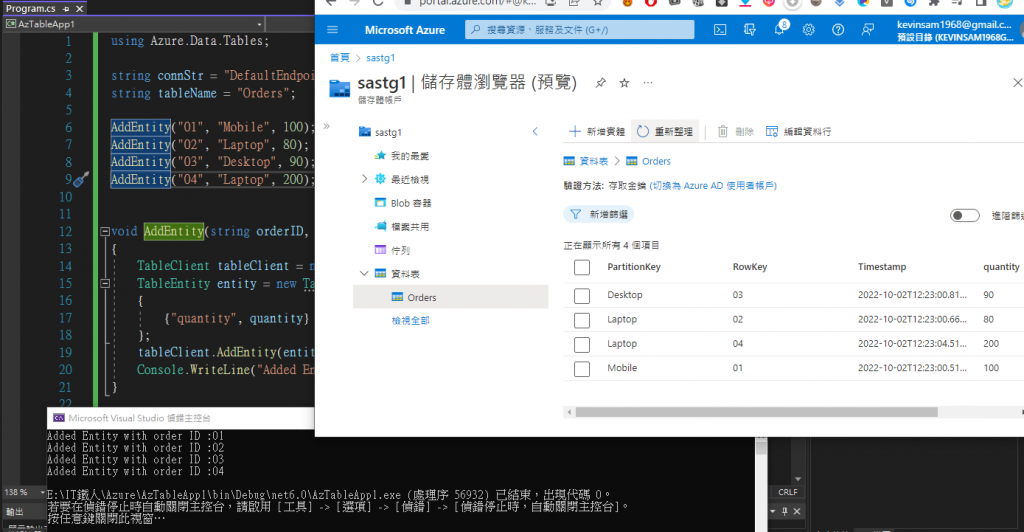Expand the recently viewed tree node
This screenshot has height=532, width=1024.
pos(364,179)
